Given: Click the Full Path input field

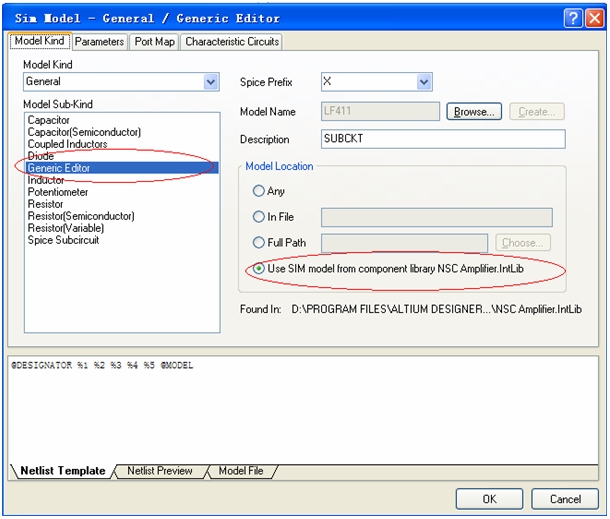Looking at the screenshot, I should pos(404,243).
